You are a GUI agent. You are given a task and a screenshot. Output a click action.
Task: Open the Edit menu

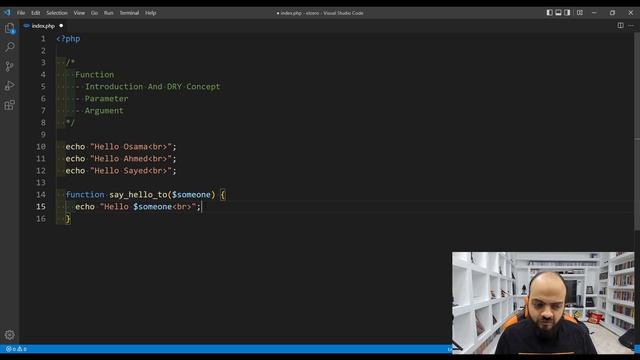click(36, 13)
